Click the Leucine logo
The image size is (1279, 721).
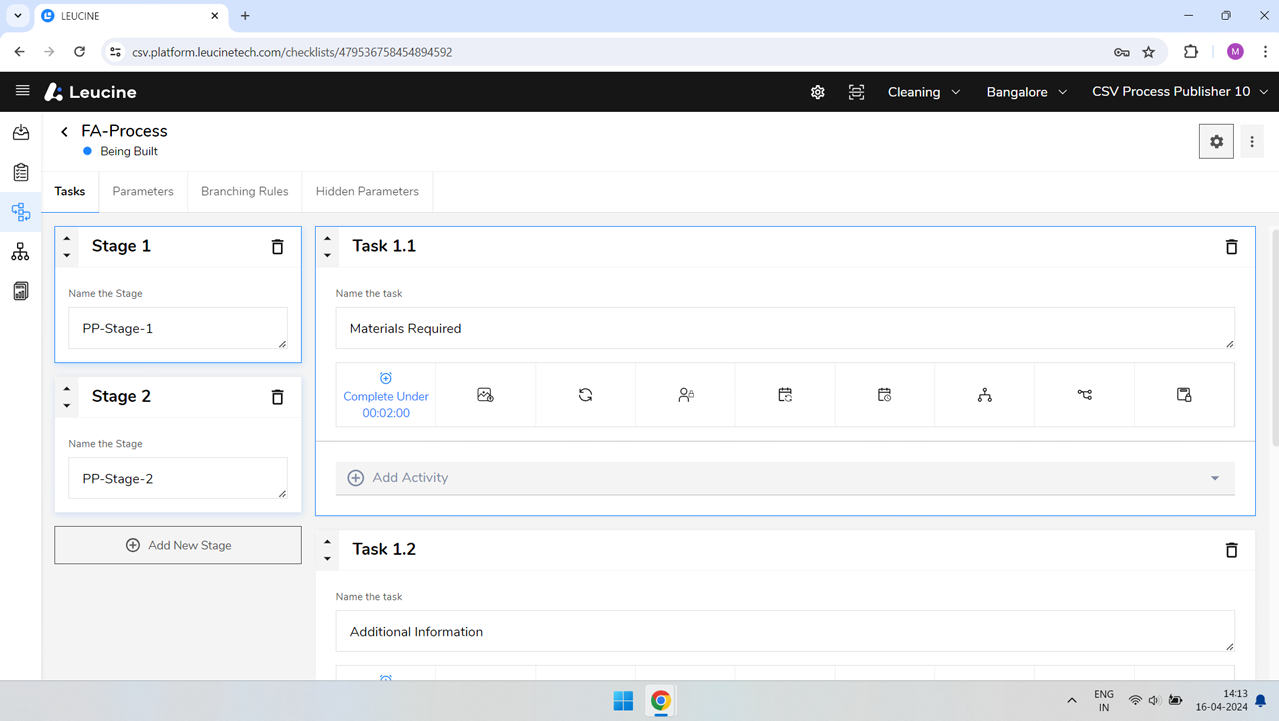pyautogui.click(x=90, y=92)
